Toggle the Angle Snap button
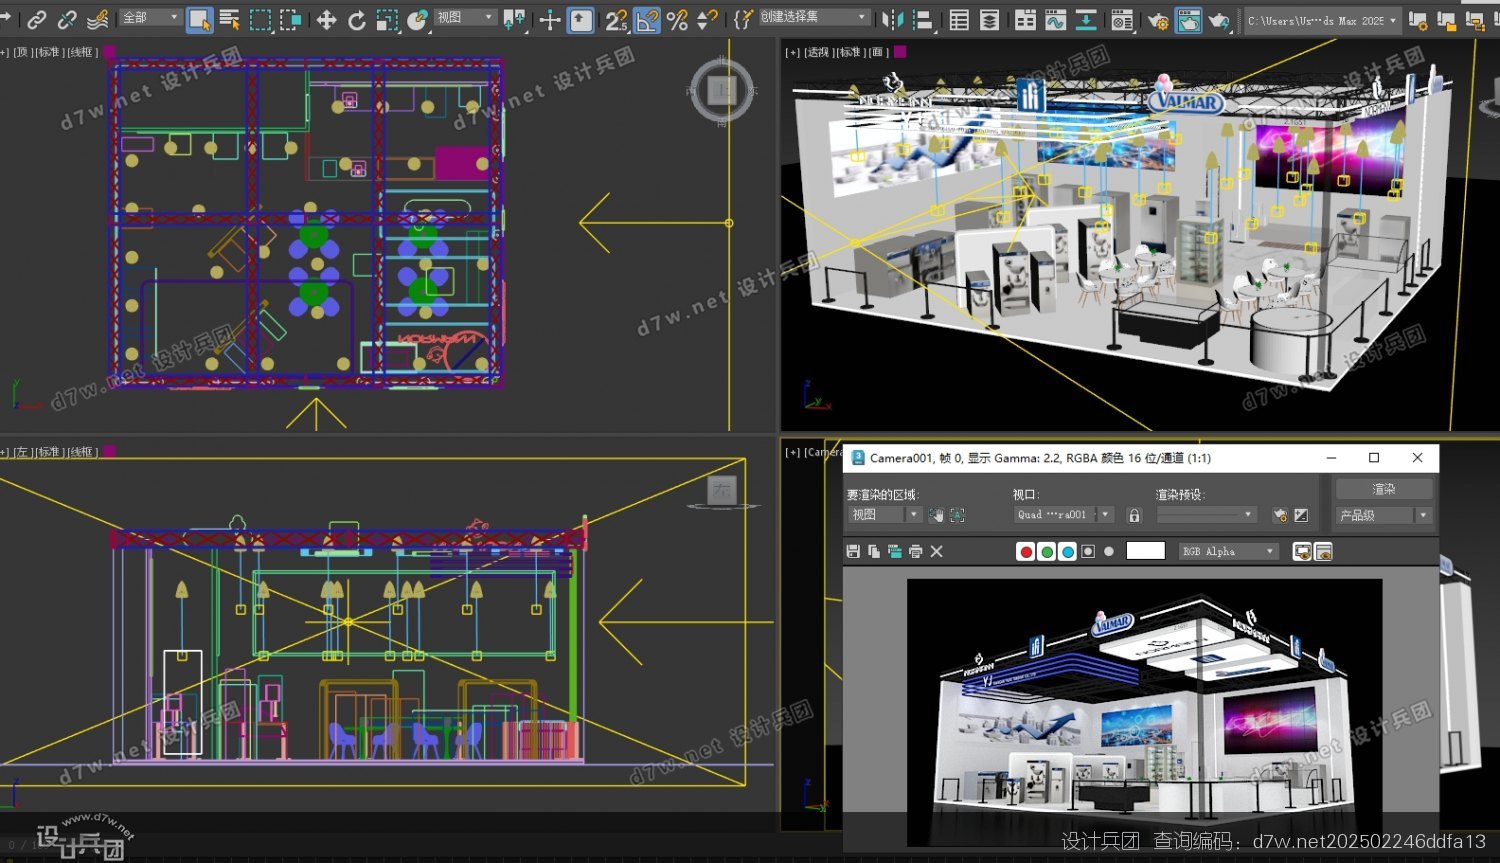The image size is (1500, 863). click(x=647, y=19)
